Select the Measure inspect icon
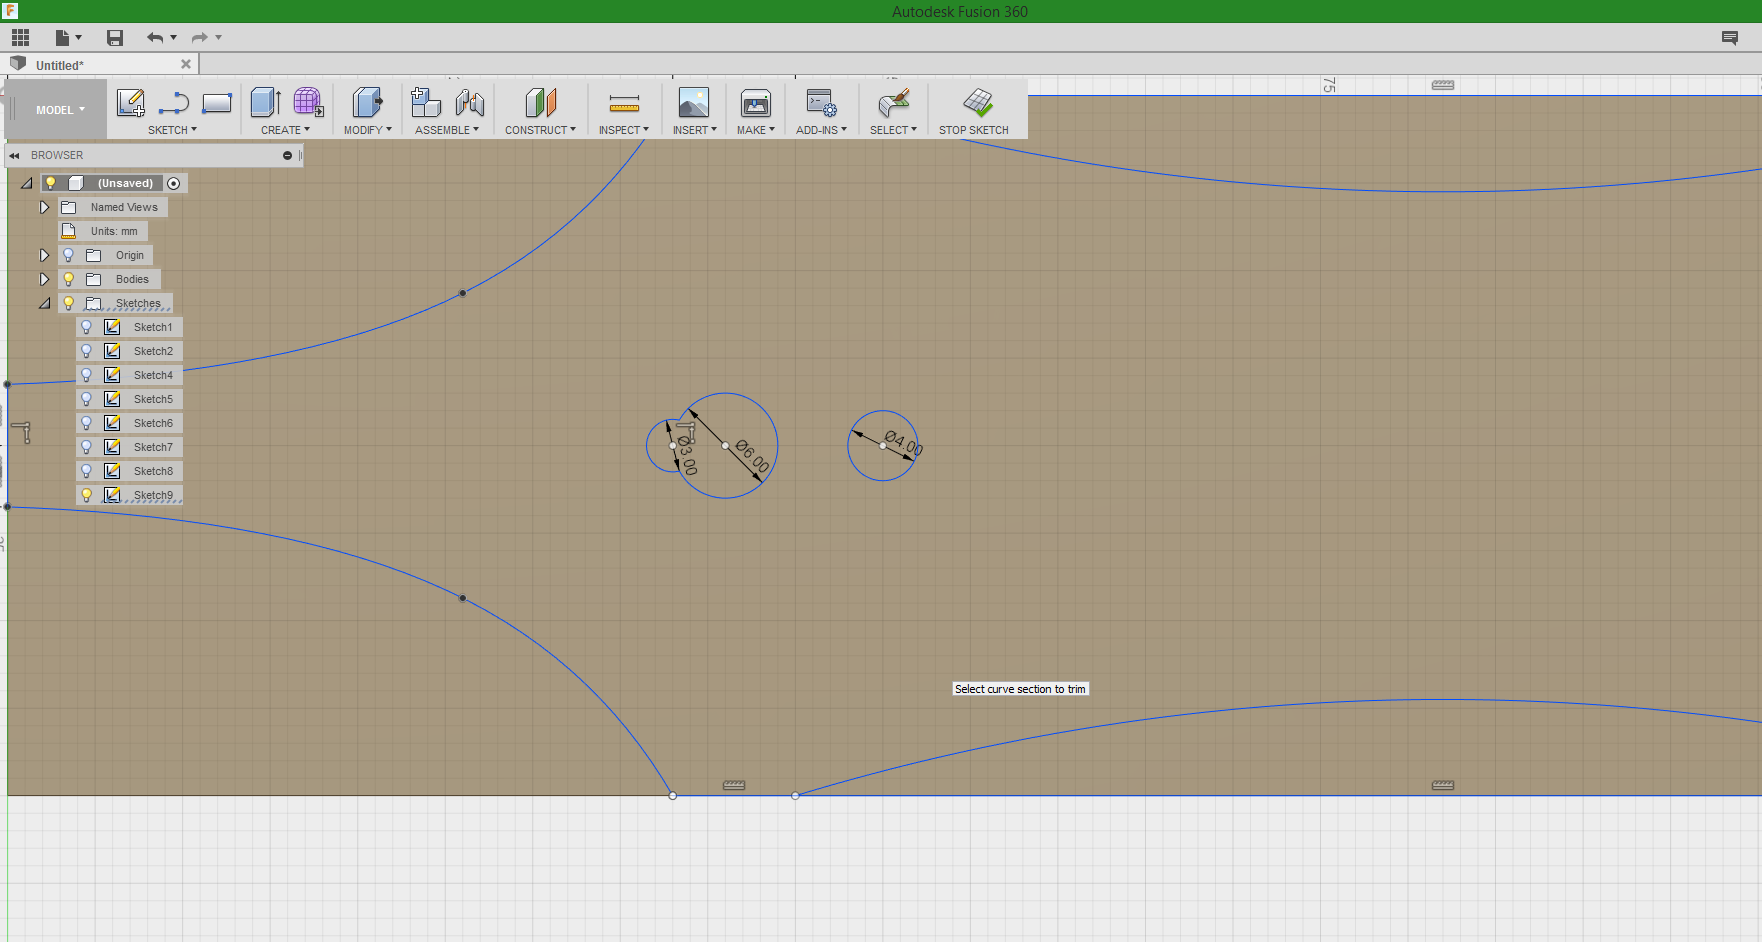 pyautogui.click(x=624, y=103)
